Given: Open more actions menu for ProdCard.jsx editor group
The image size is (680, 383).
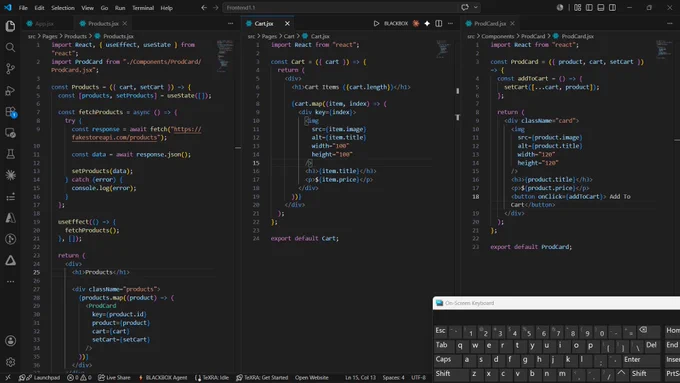Looking at the screenshot, I should coord(670,23).
